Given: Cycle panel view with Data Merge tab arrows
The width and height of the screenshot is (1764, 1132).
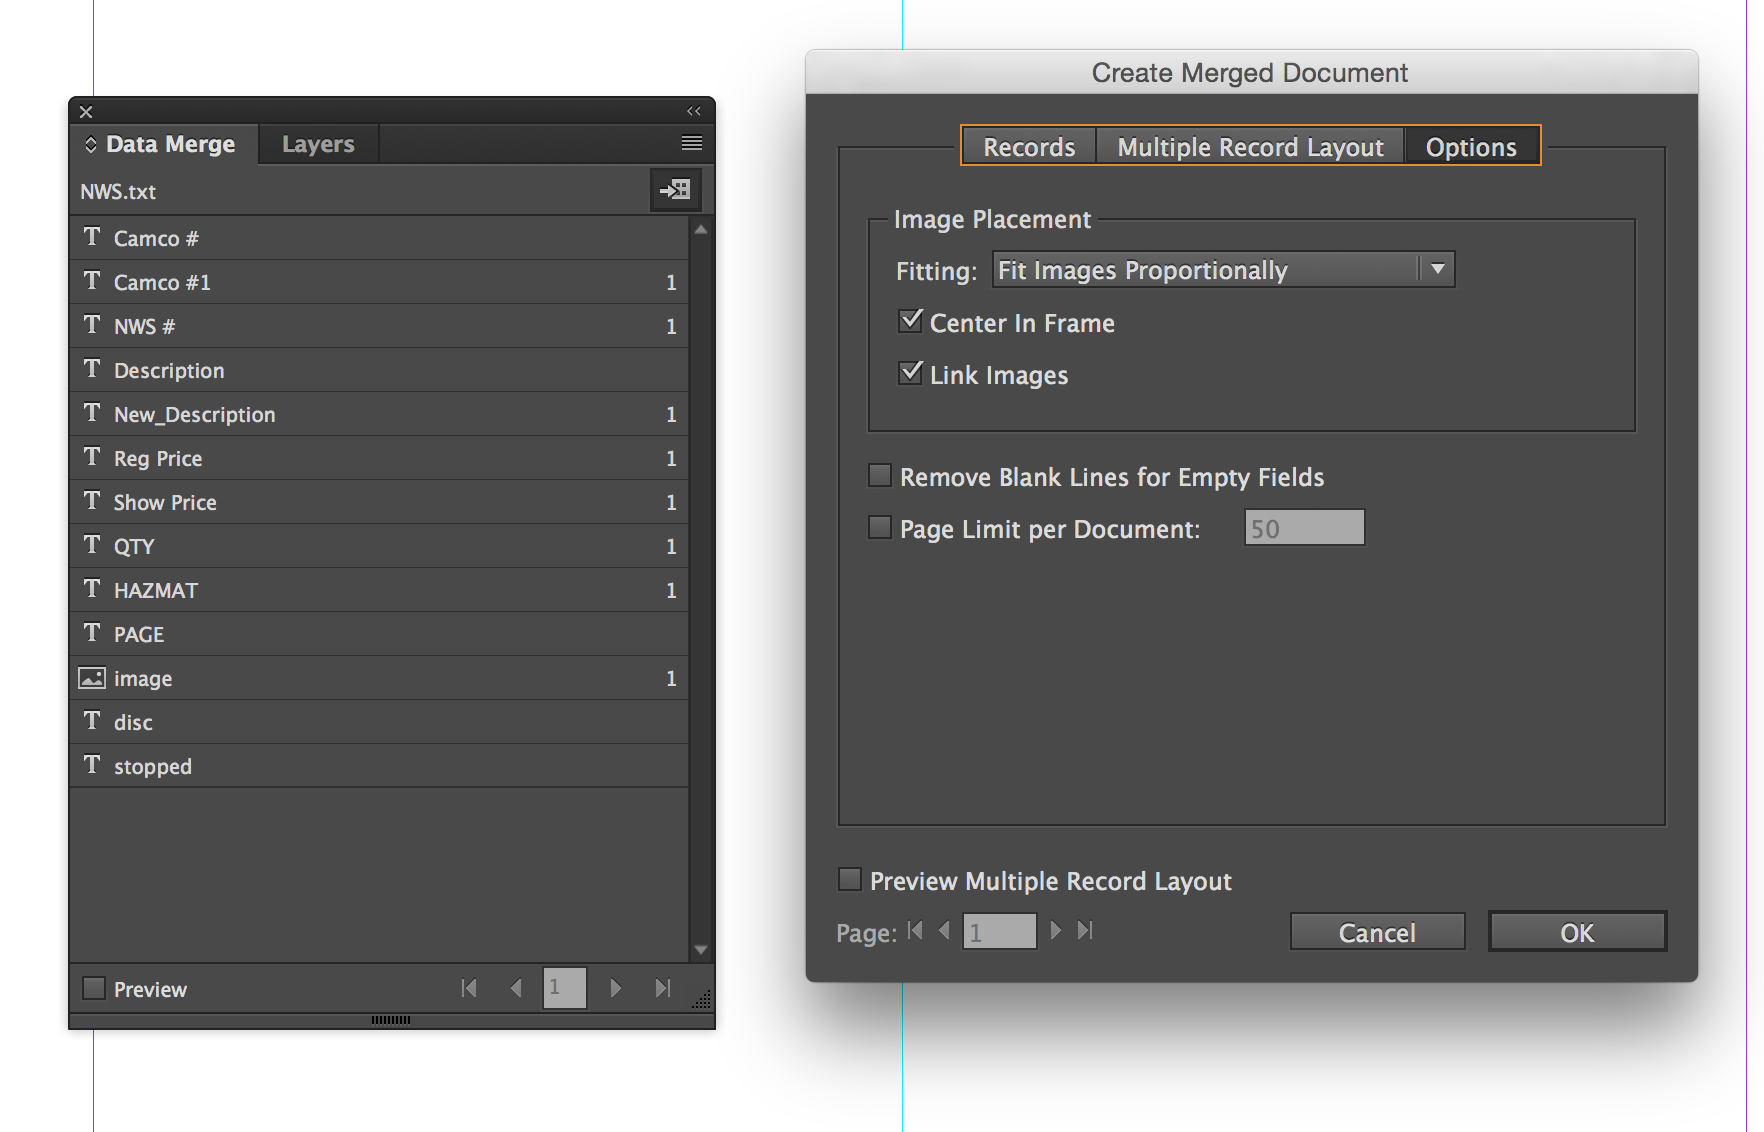Looking at the screenshot, I should tap(90, 144).
